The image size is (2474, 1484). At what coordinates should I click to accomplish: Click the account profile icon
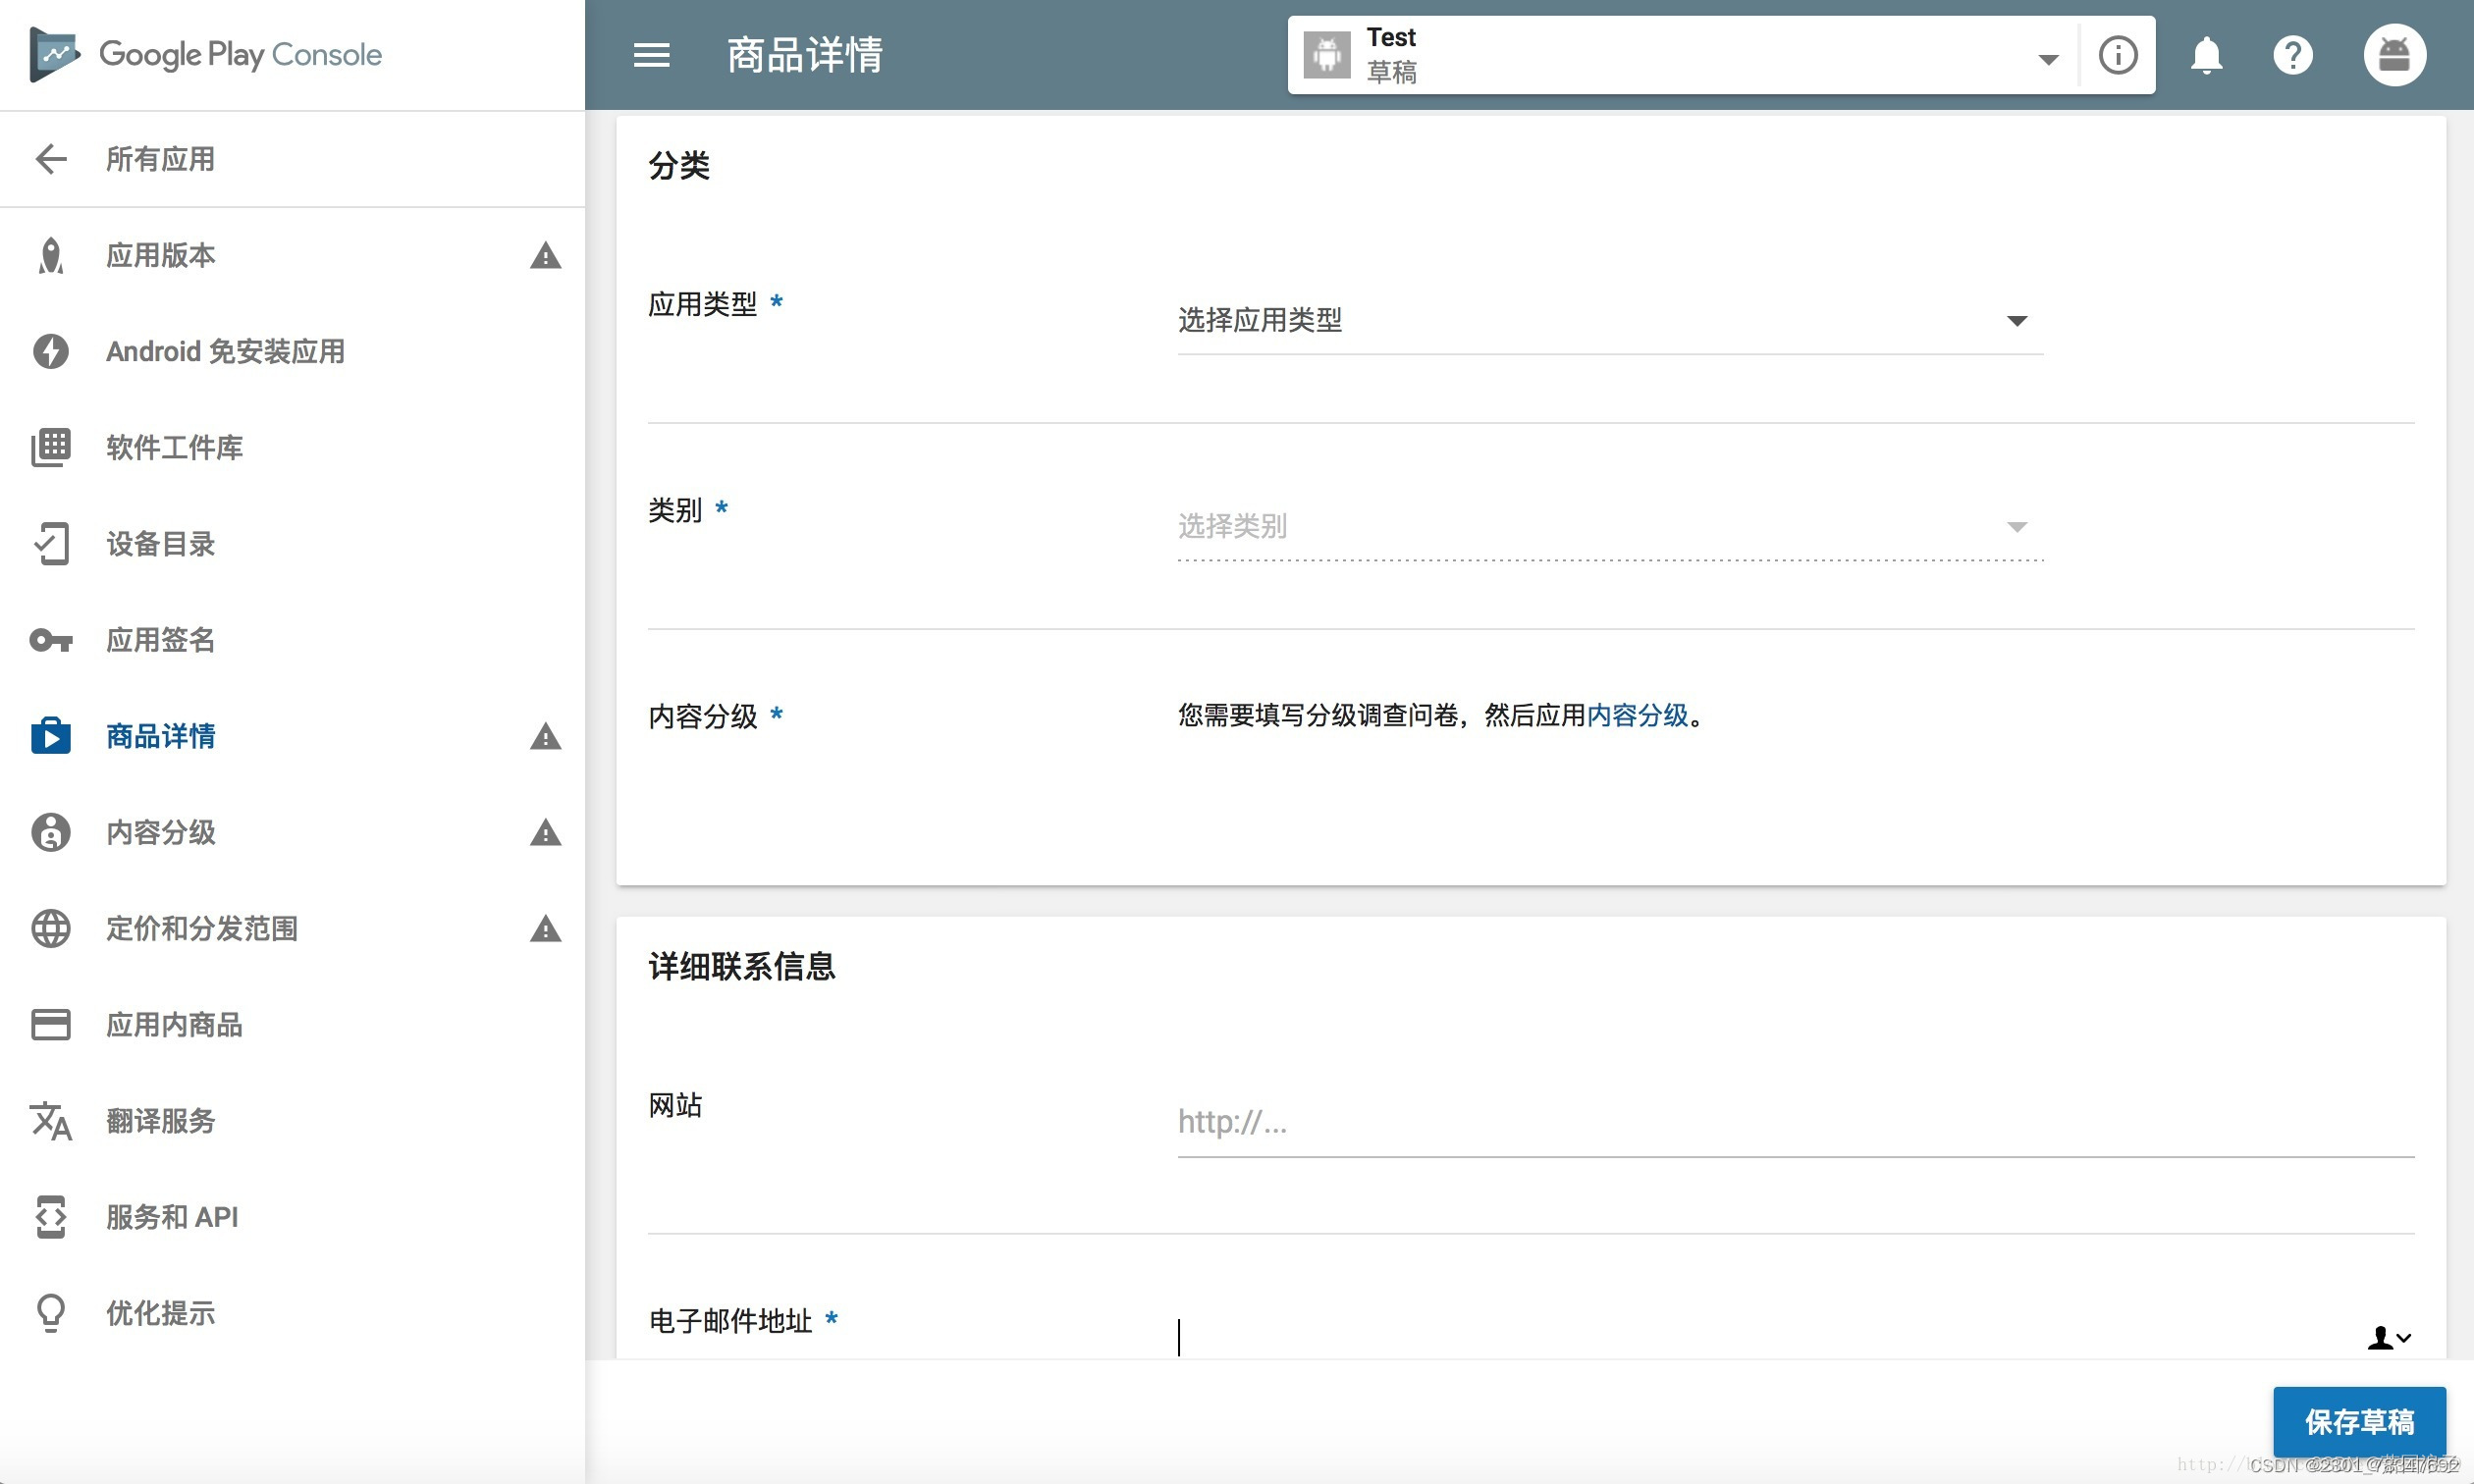2394,55
